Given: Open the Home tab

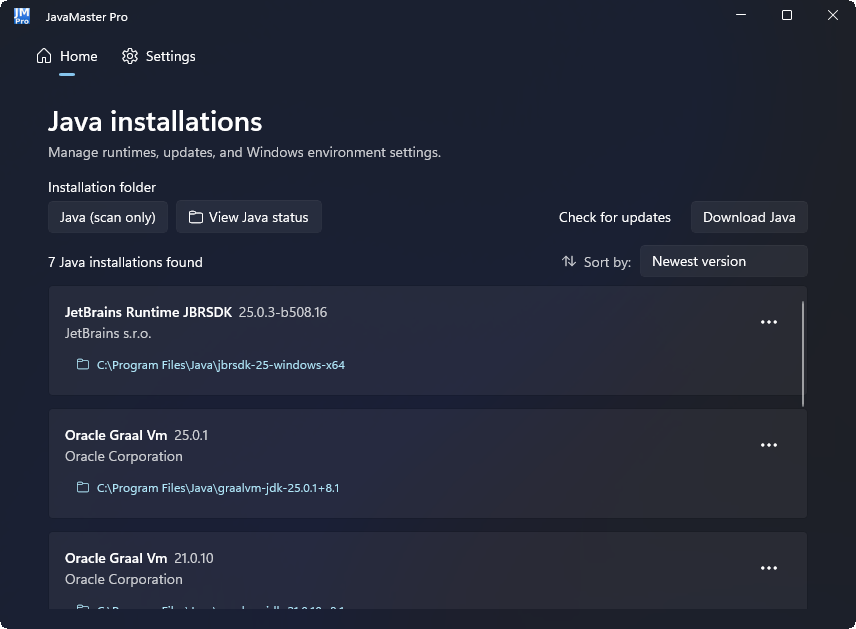Looking at the screenshot, I should 67,56.
